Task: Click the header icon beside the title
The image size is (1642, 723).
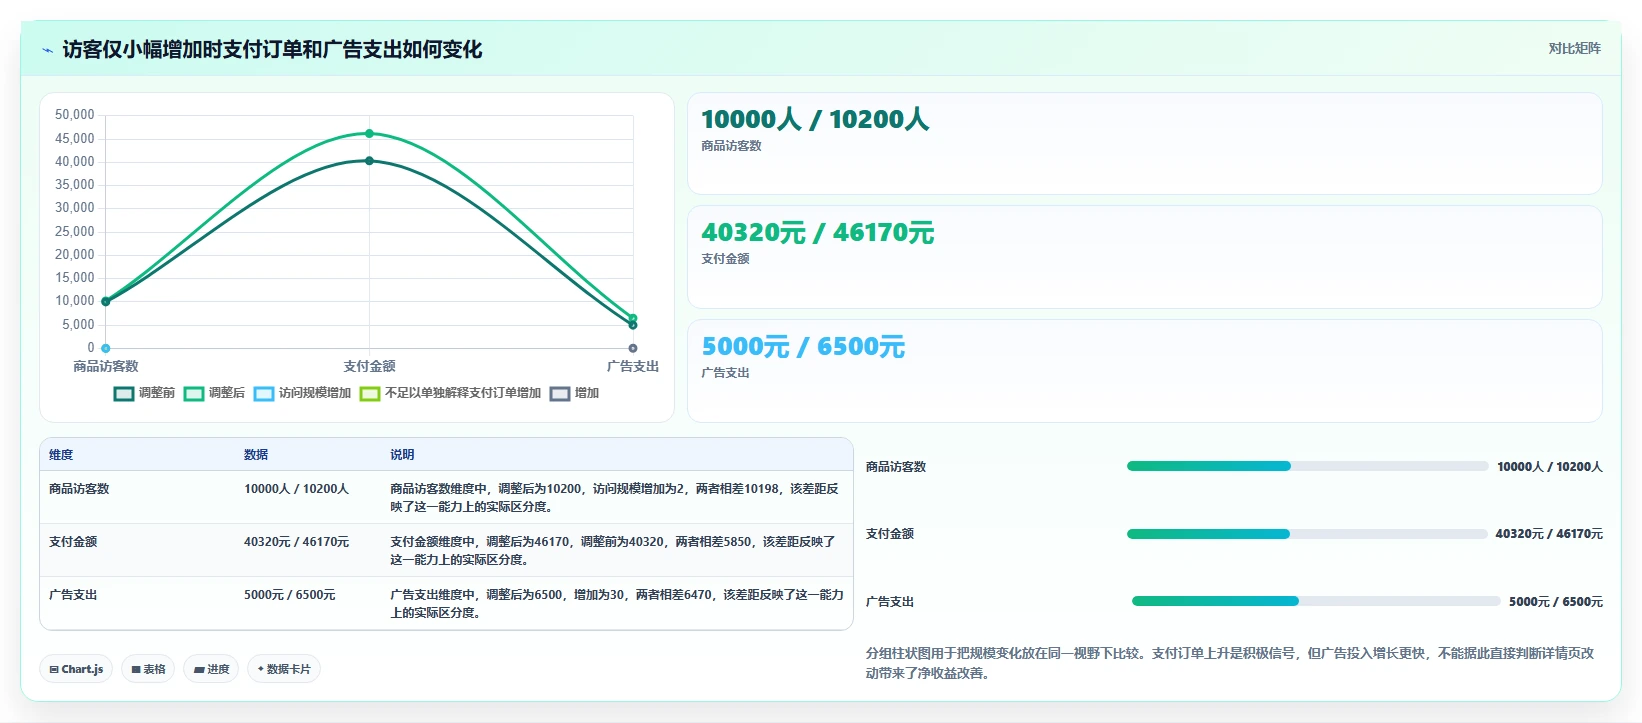Action: 47,50
